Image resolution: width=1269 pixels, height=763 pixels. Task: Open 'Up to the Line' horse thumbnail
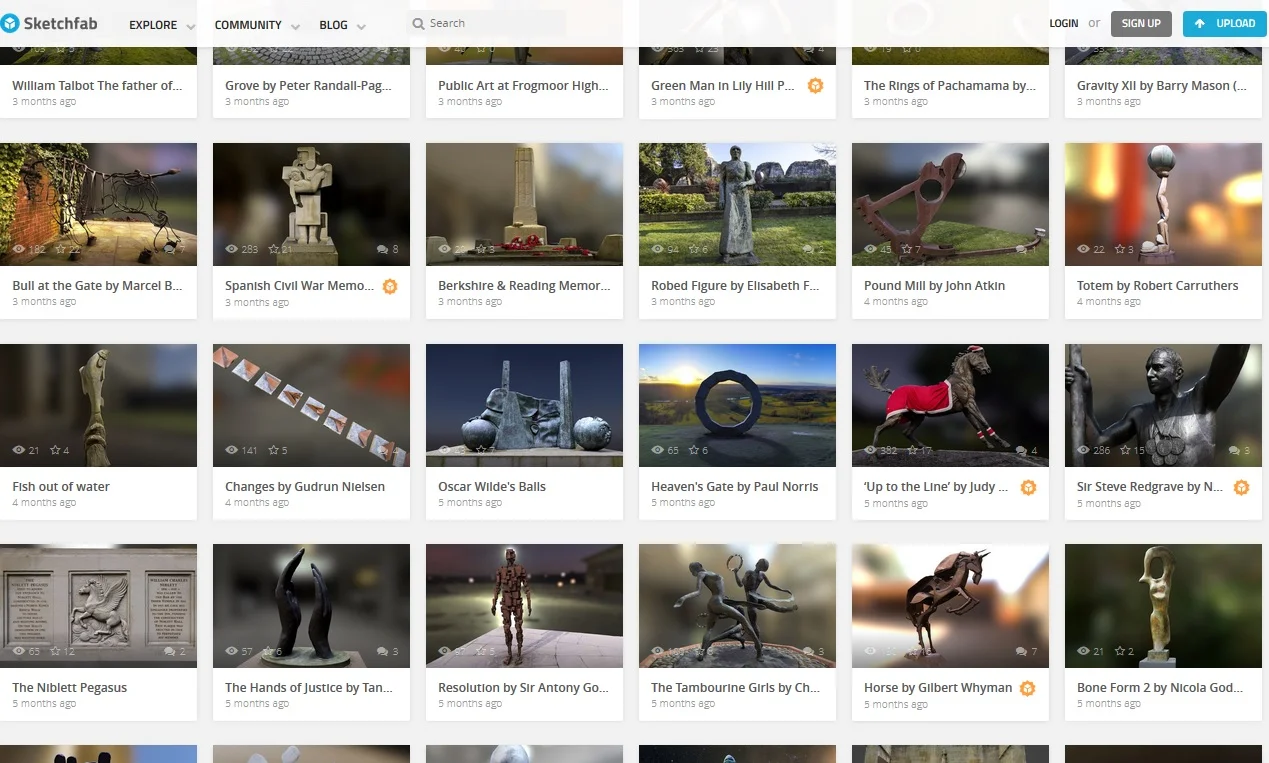(950, 405)
